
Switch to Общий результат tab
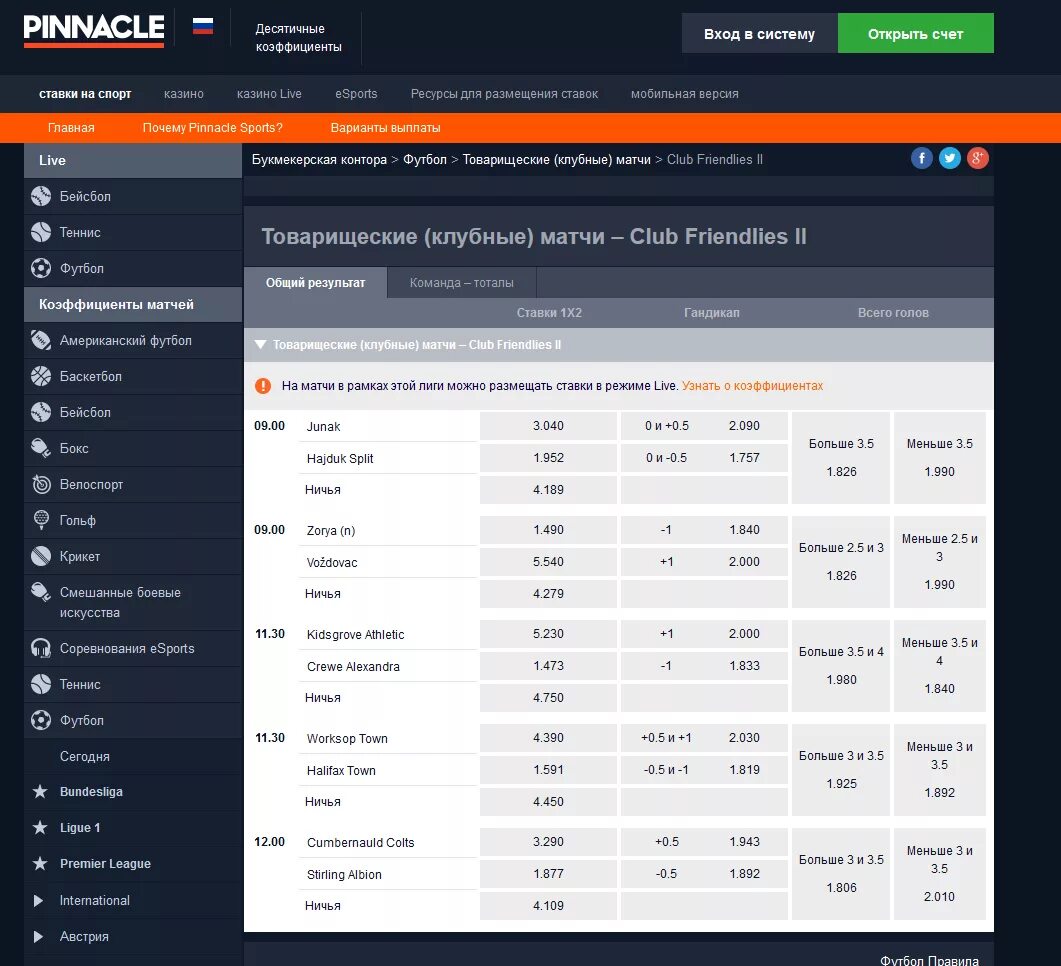click(x=315, y=283)
